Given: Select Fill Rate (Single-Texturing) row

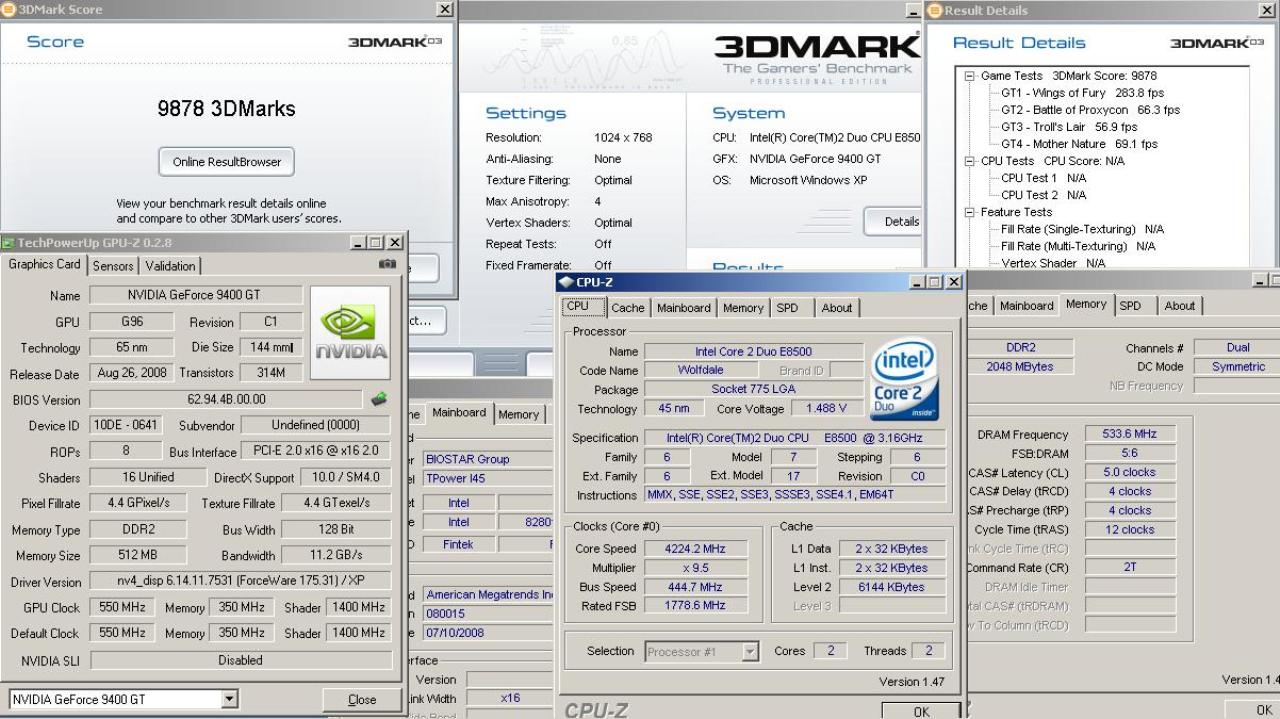Looking at the screenshot, I should (1082, 229).
